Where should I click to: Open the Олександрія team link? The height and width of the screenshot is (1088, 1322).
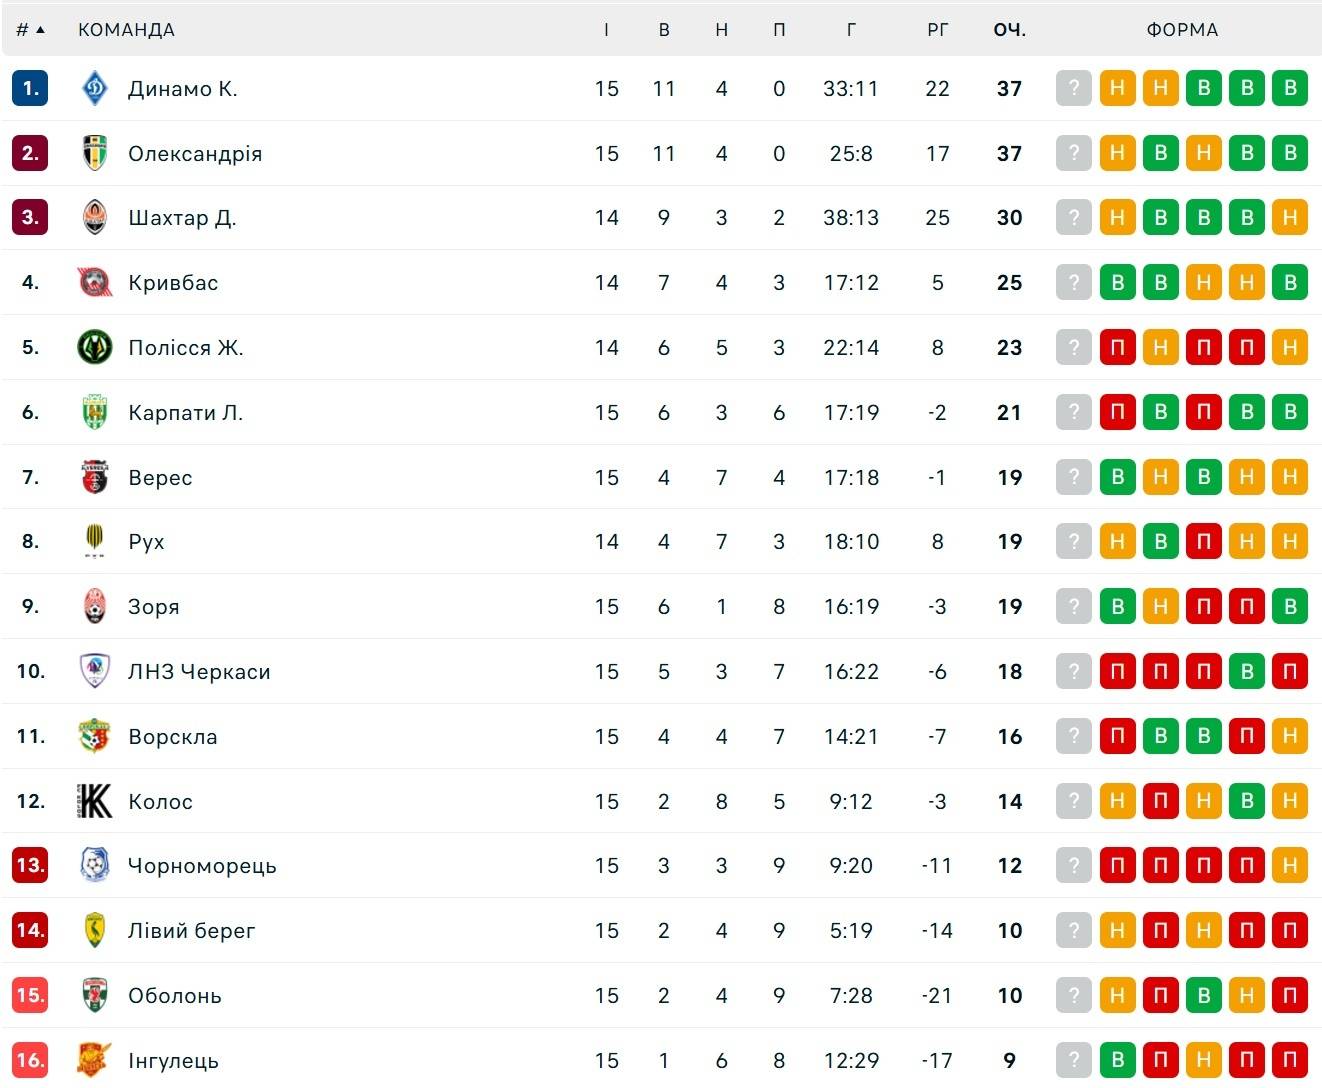195,153
